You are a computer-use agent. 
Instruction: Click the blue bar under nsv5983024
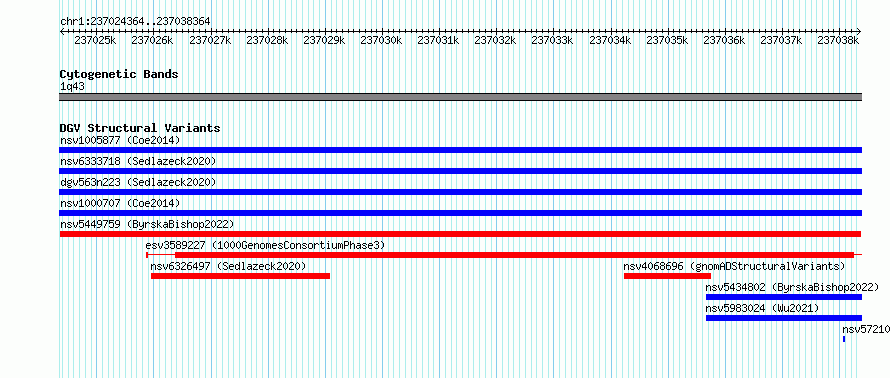point(784,318)
